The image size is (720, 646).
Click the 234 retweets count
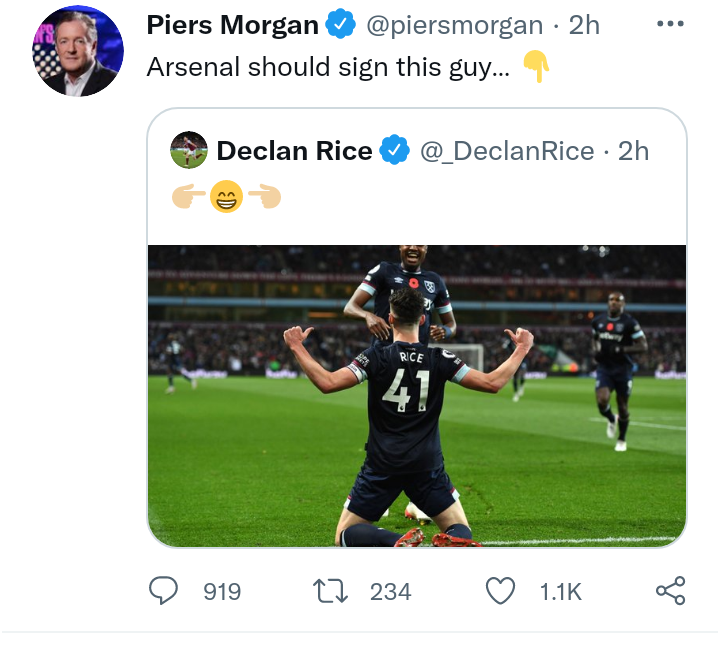point(390,592)
